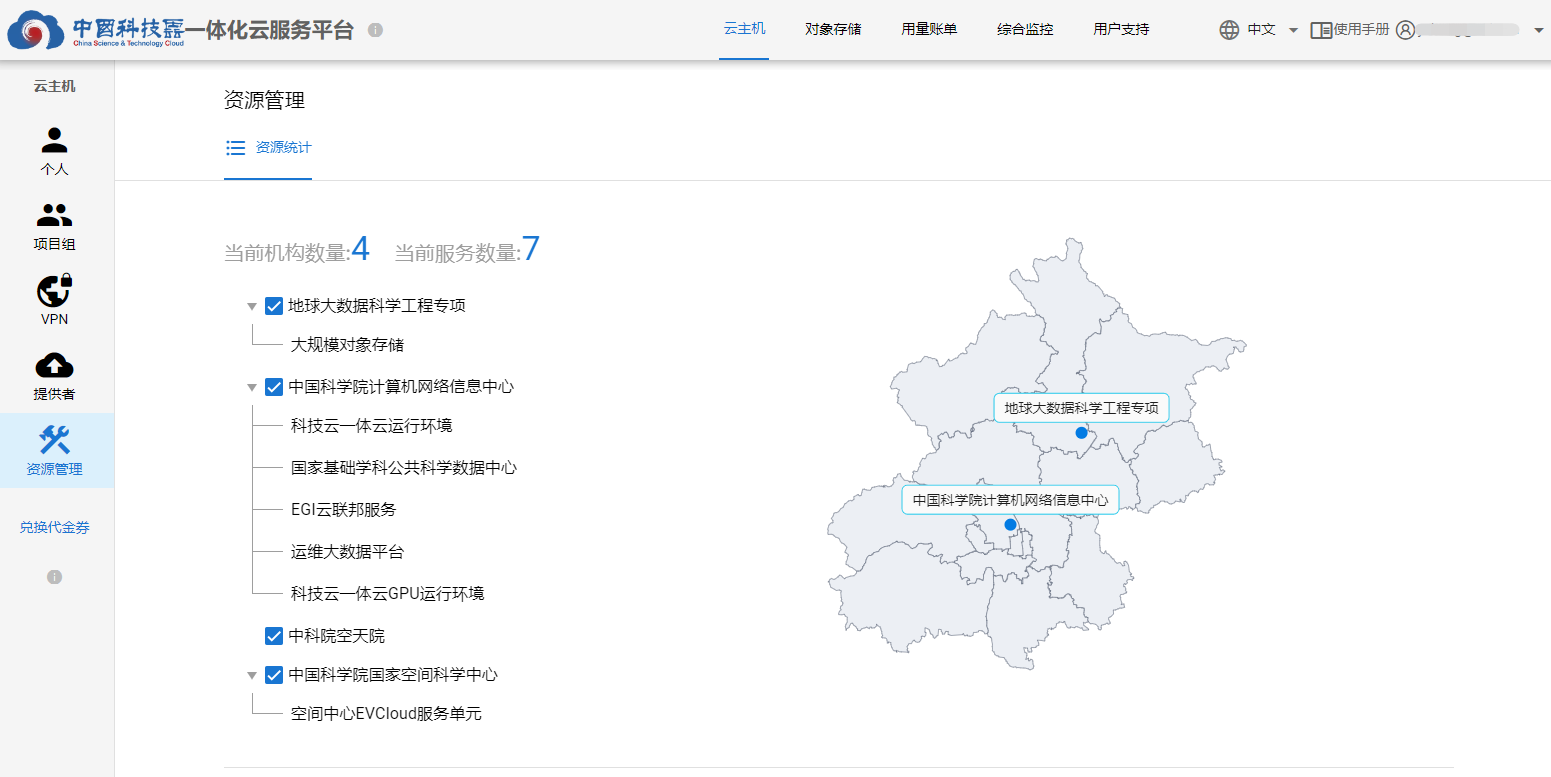This screenshot has height=777, width=1551.
Task: Click the user account avatar icon
Action: (x=1405, y=30)
